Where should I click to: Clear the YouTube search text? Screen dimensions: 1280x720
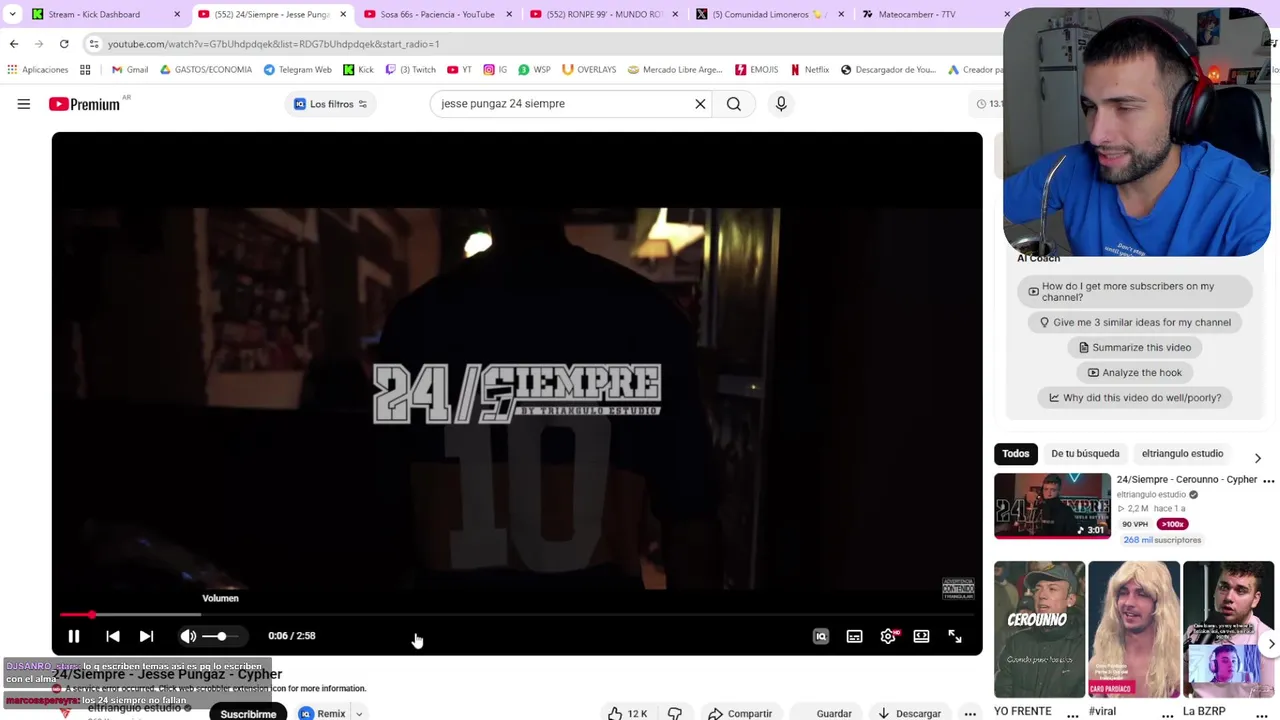coord(700,104)
